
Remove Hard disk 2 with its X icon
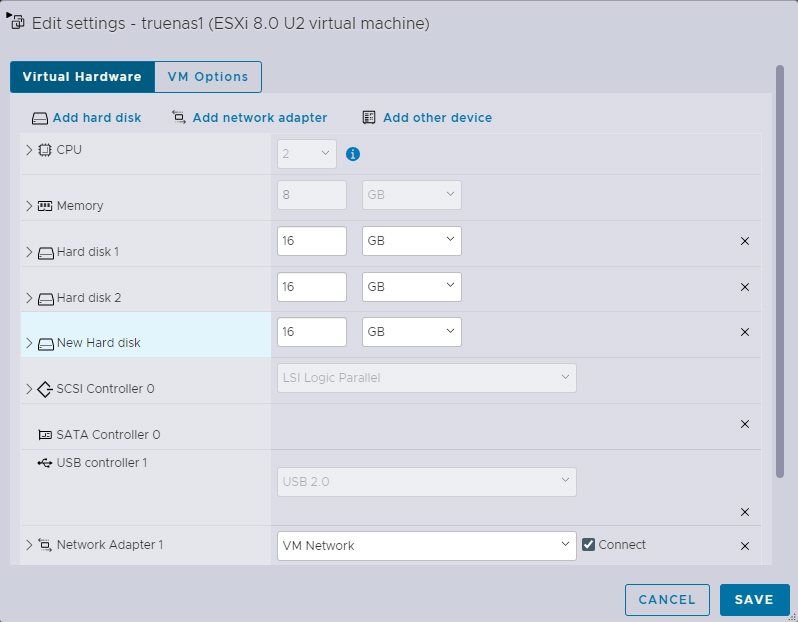744,287
